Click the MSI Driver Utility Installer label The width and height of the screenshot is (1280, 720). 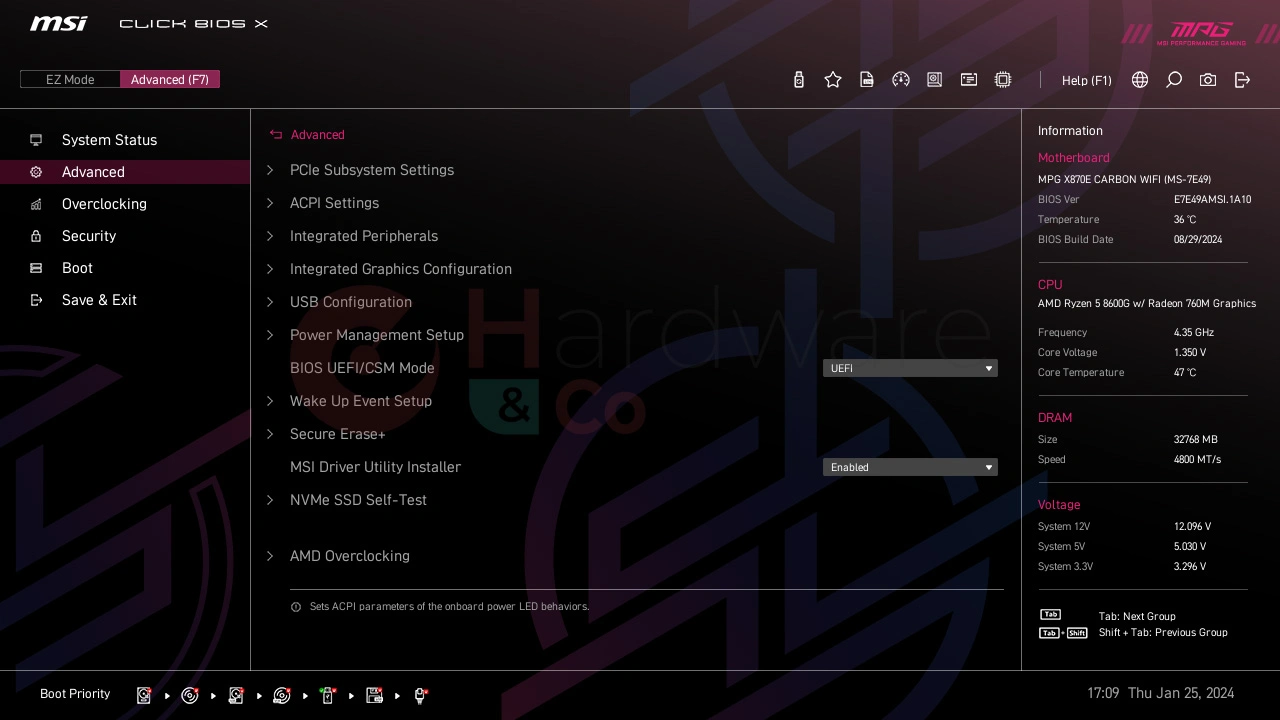point(375,467)
